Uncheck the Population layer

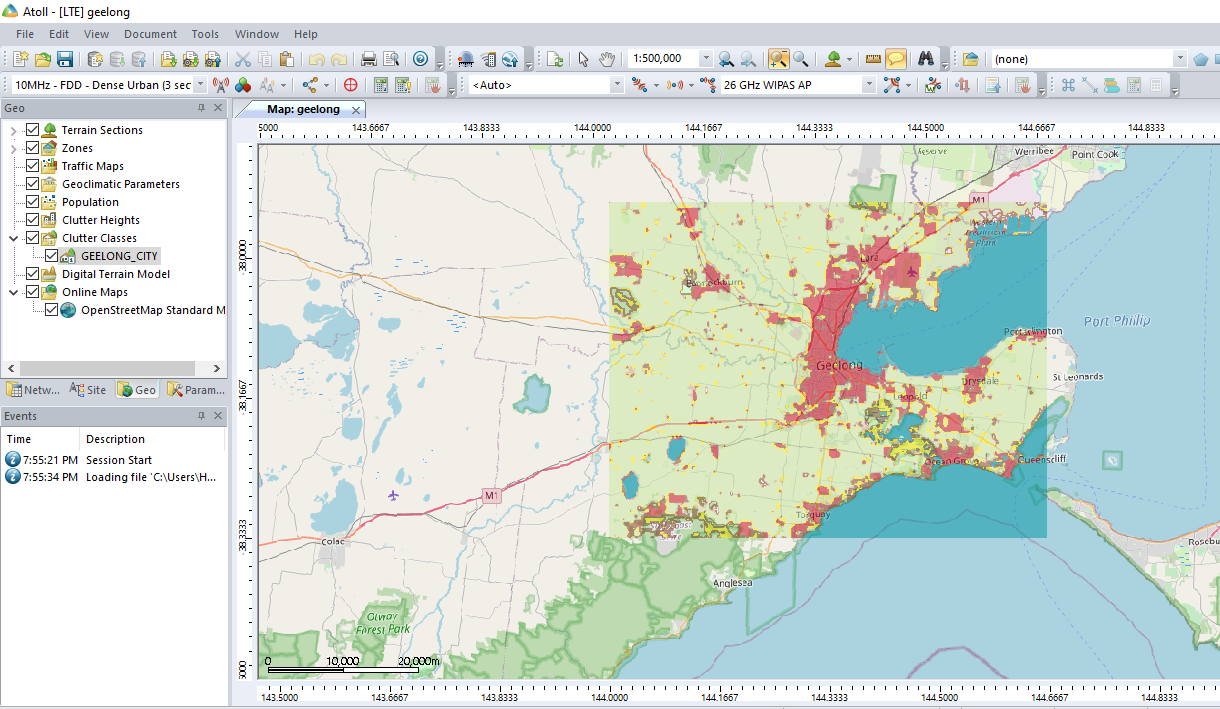34,201
